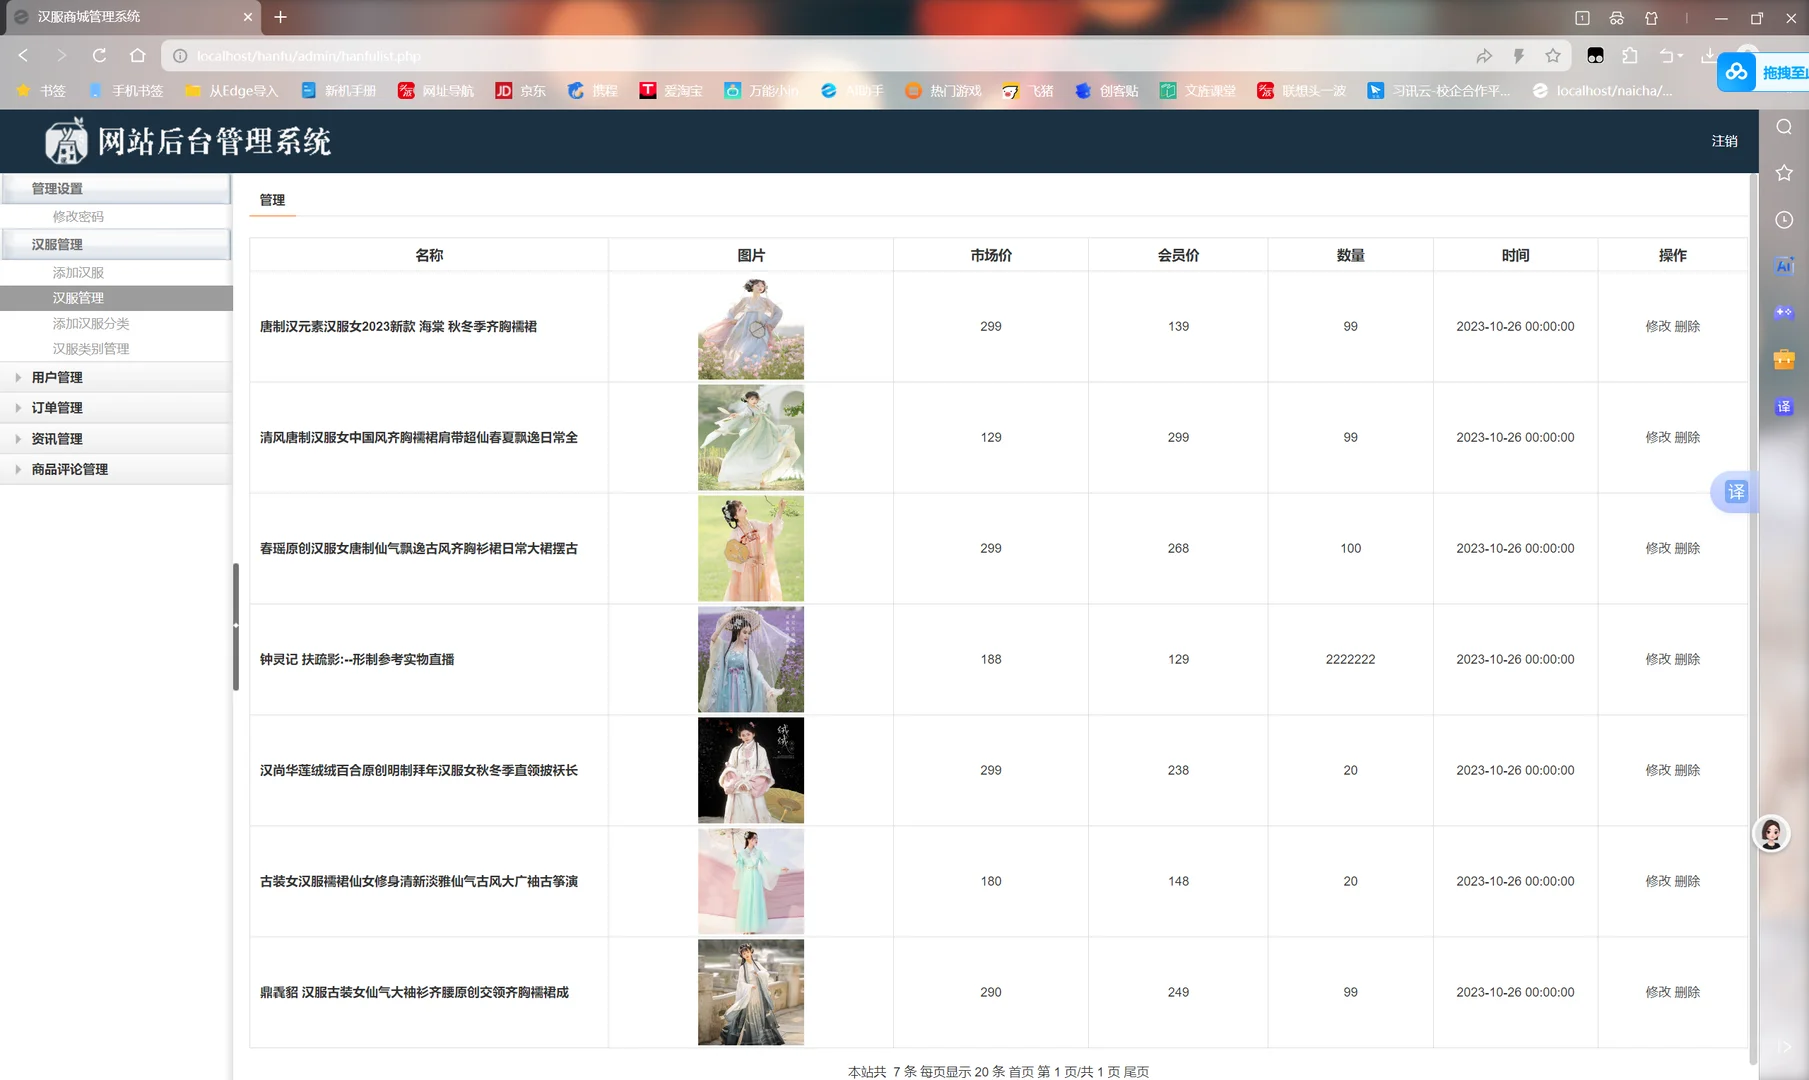
Task: Go to 尾页 in pagination
Action: pos(1136,1072)
